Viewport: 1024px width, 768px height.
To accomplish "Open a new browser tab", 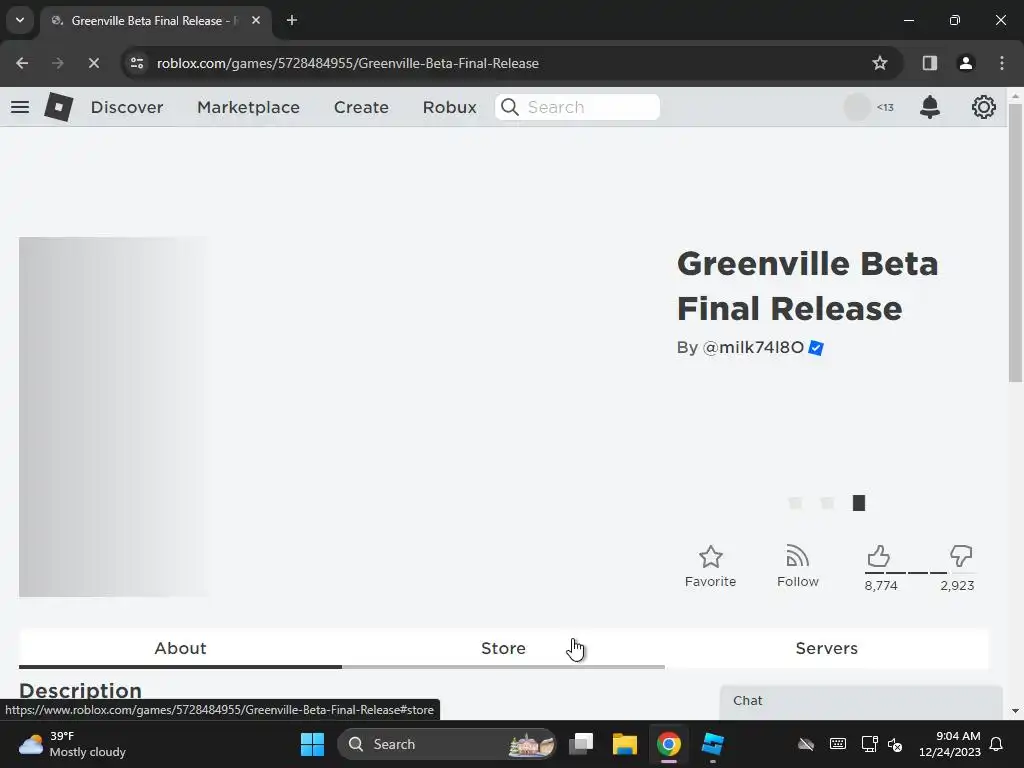I will point(292,20).
